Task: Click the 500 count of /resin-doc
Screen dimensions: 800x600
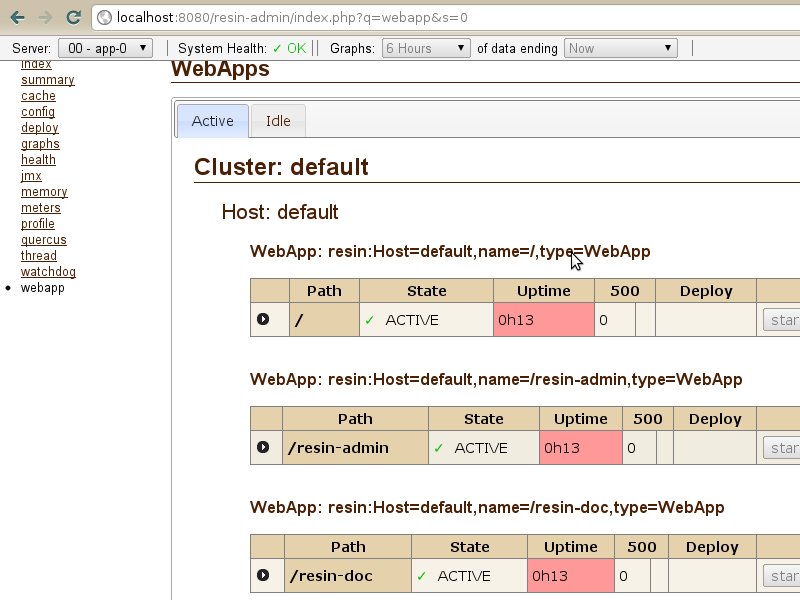Action: coord(633,576)
